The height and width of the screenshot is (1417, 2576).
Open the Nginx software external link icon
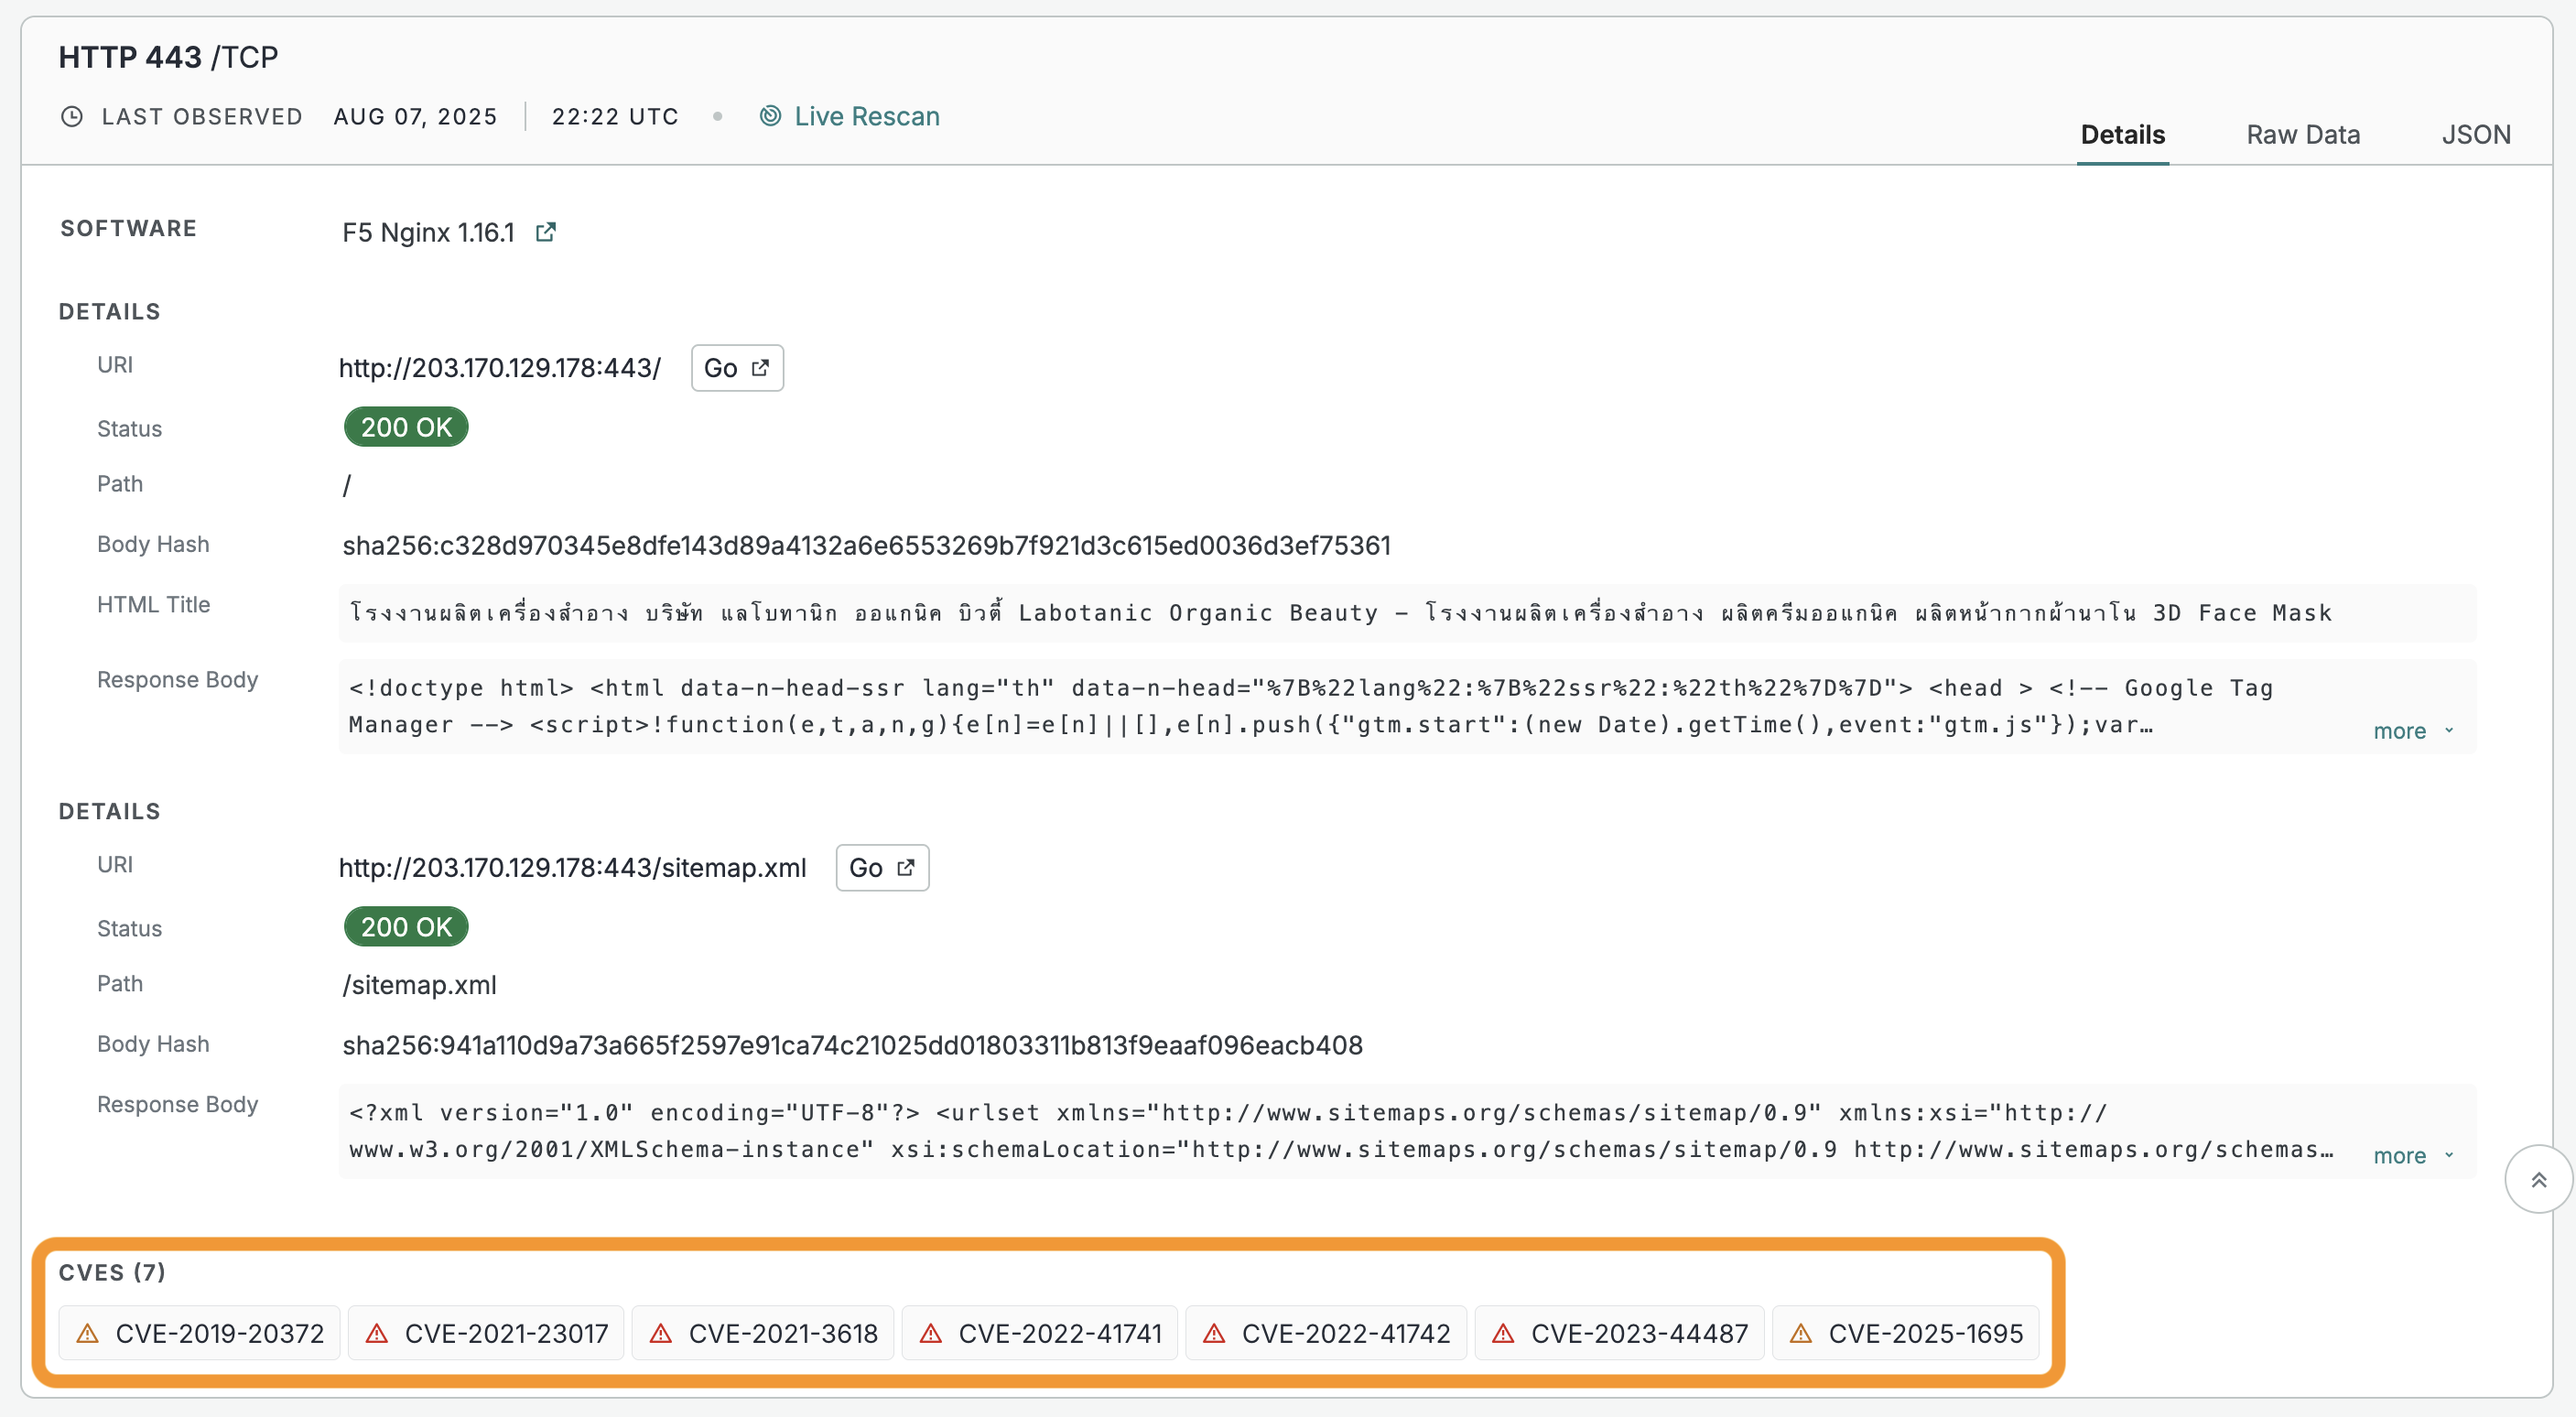[x=546, y=232]
